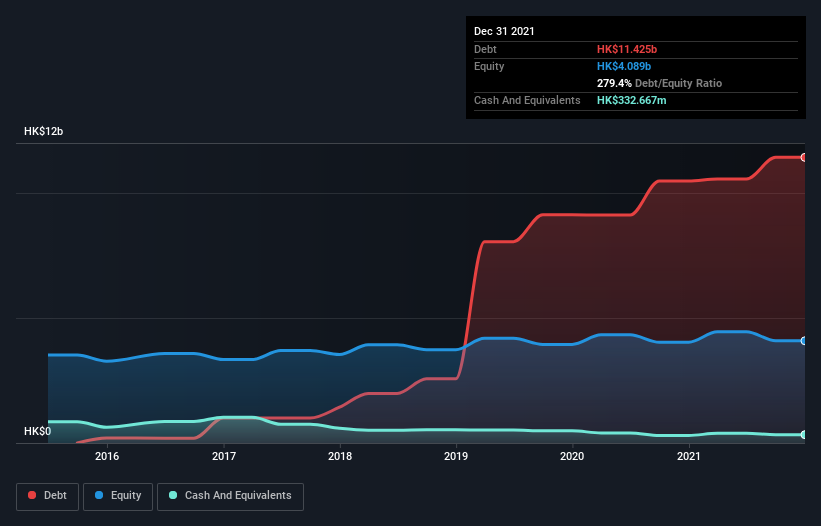Viewport: 821px width, 526px height.
Task: Click the 2017 x-axis label
Action: click(224, 456)
